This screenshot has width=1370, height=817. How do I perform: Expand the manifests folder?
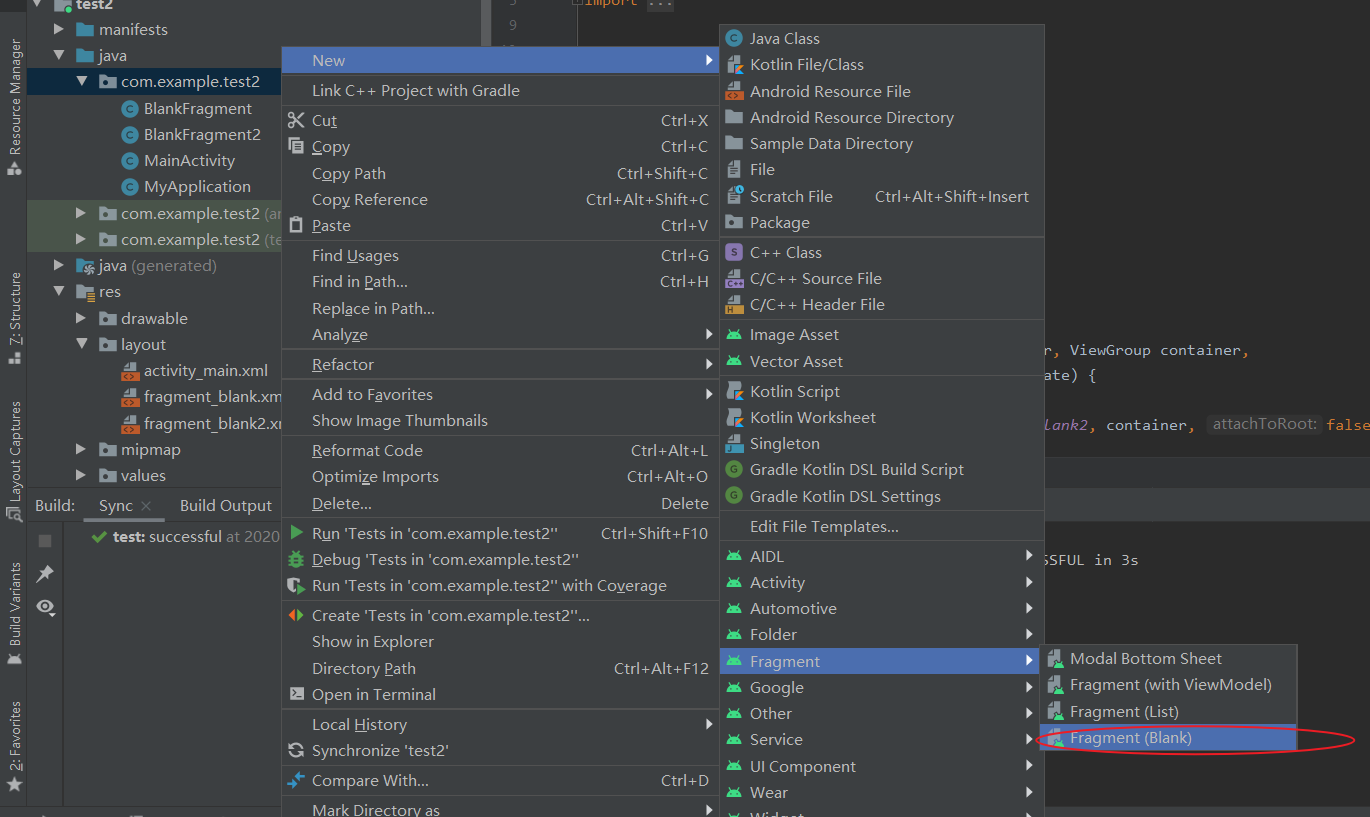pos(60,29)
